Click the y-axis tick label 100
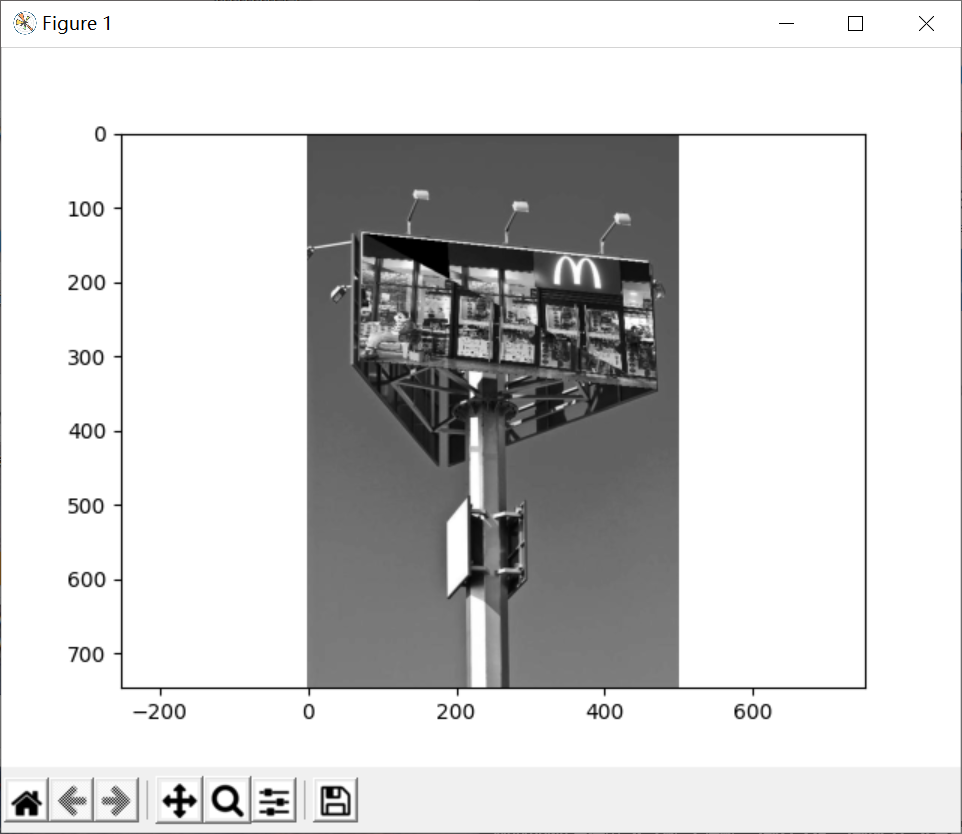Image resolution: width=962 pixels, height=834 pixels. 87,209
